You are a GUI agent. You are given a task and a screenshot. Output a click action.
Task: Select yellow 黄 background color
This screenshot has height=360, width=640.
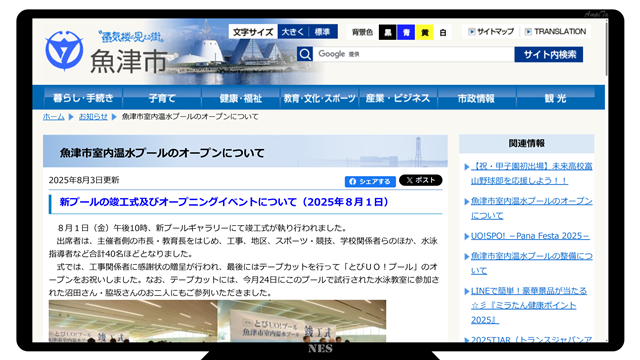(x=424, y=32)
